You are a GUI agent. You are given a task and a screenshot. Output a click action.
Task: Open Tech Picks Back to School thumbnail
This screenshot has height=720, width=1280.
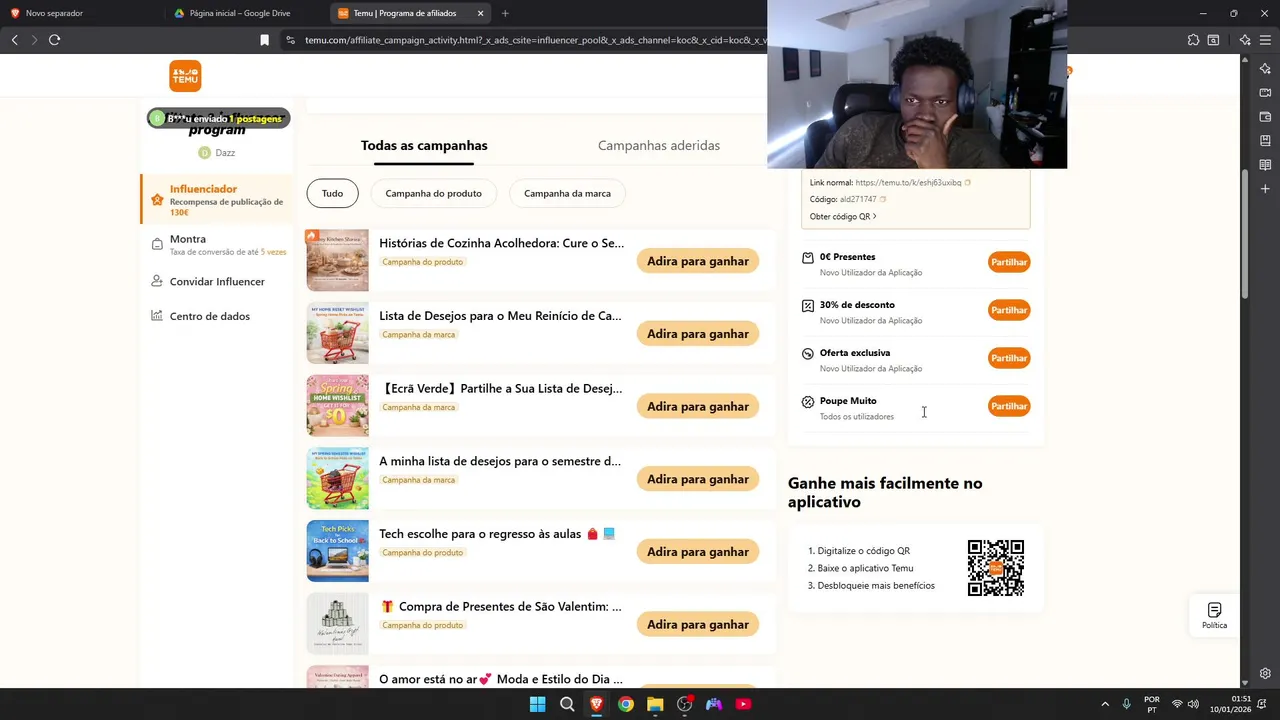coord(337,551)
